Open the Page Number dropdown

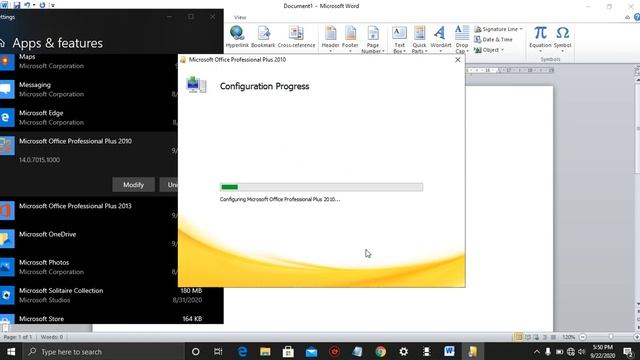[x=373, y=39]
